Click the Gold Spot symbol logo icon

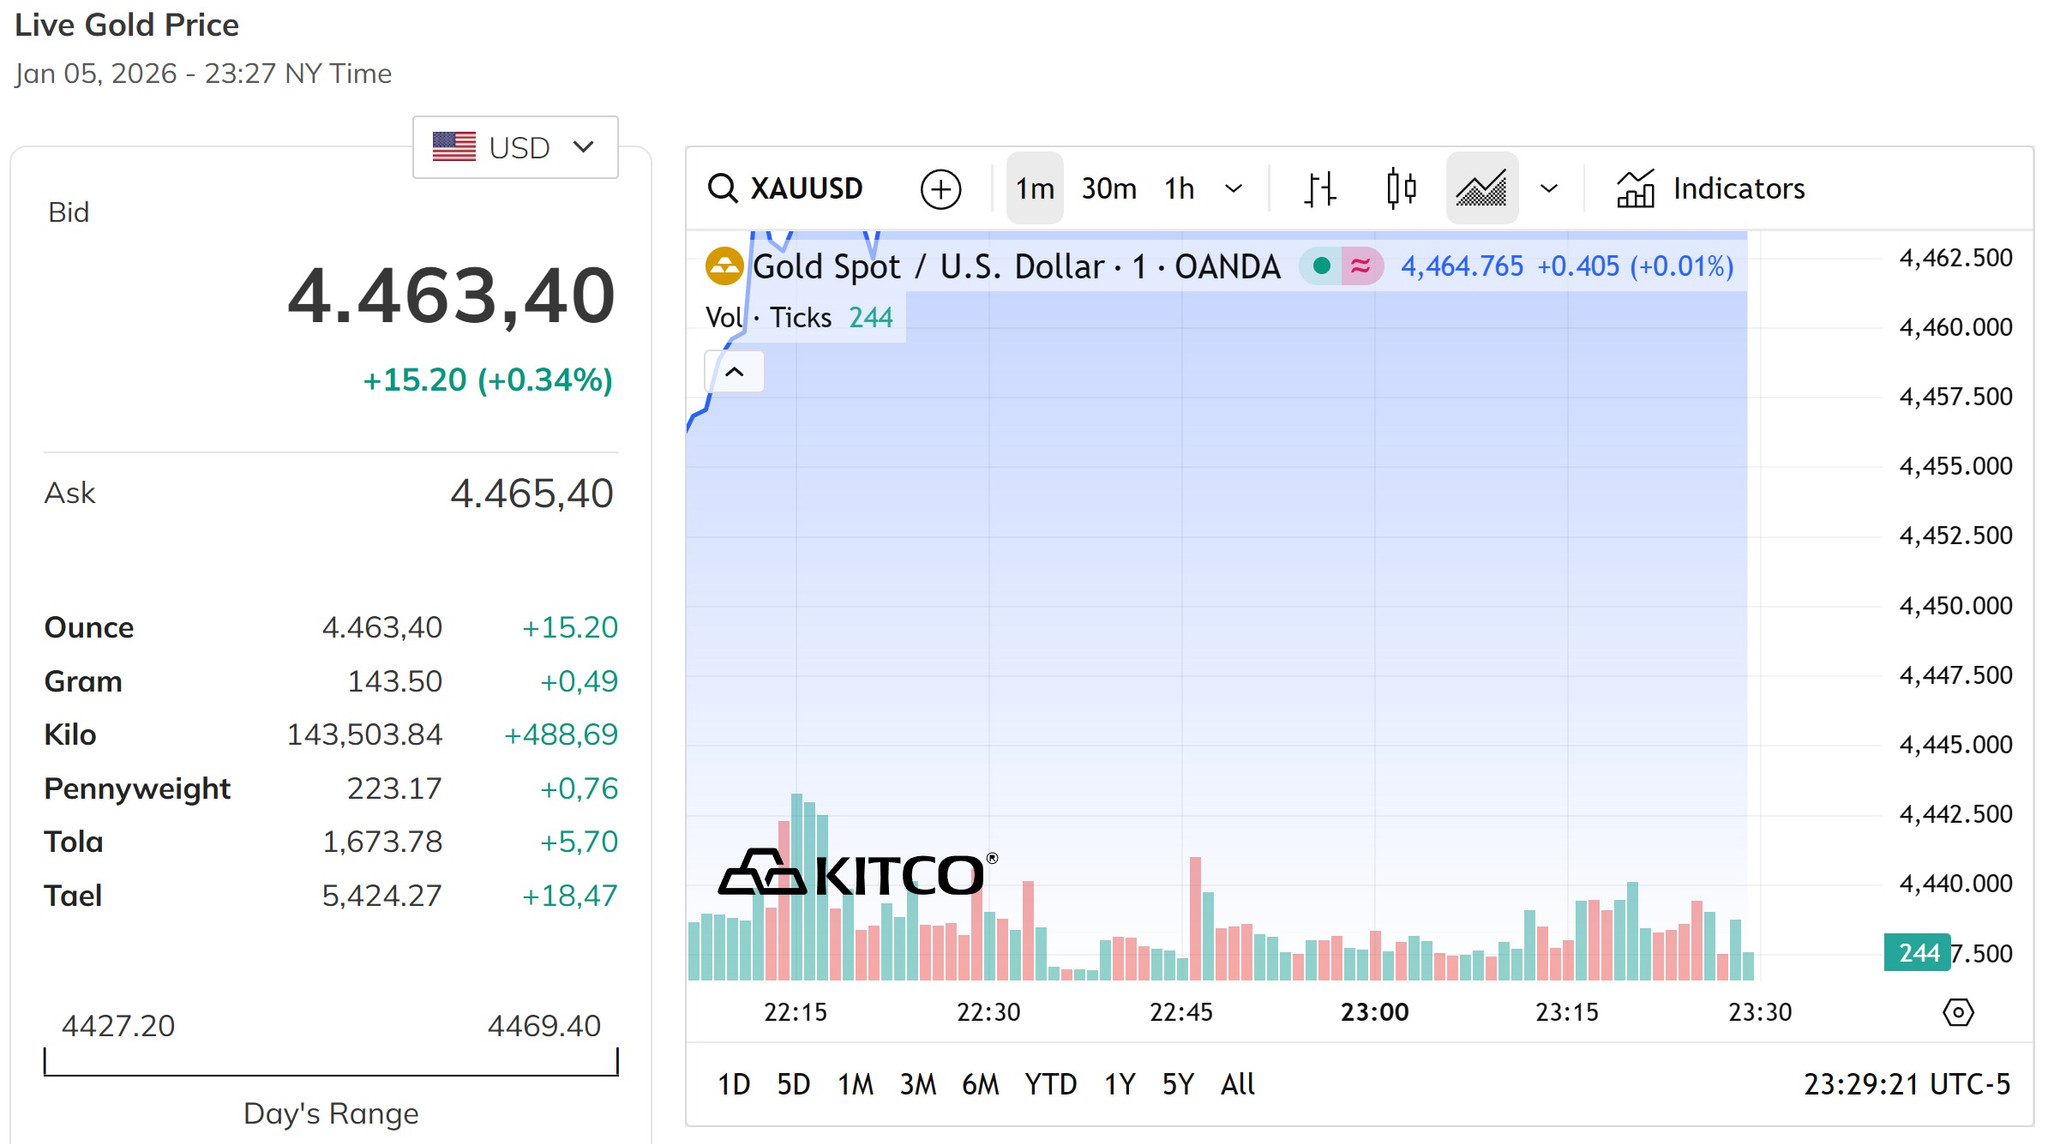click(x=724, y=266)
